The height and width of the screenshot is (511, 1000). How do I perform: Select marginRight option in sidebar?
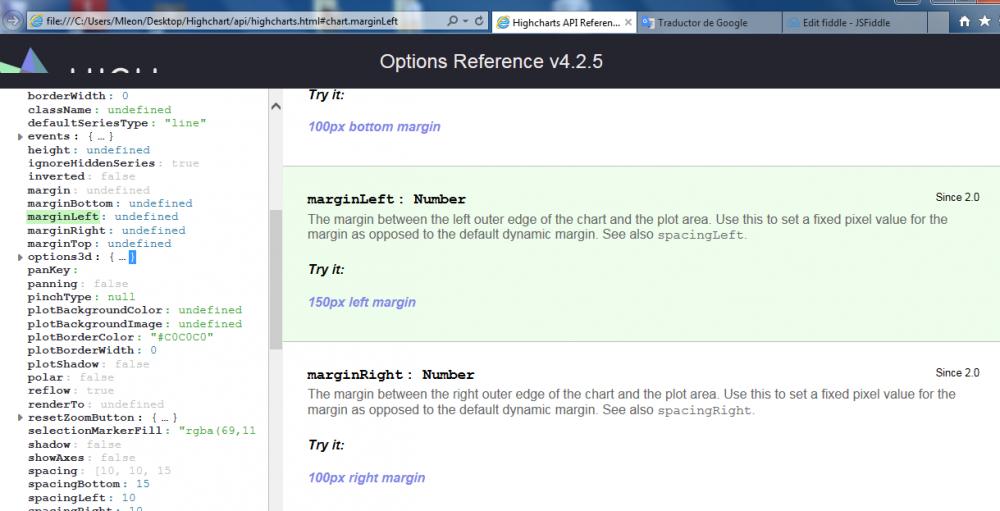tap(66, 230)
